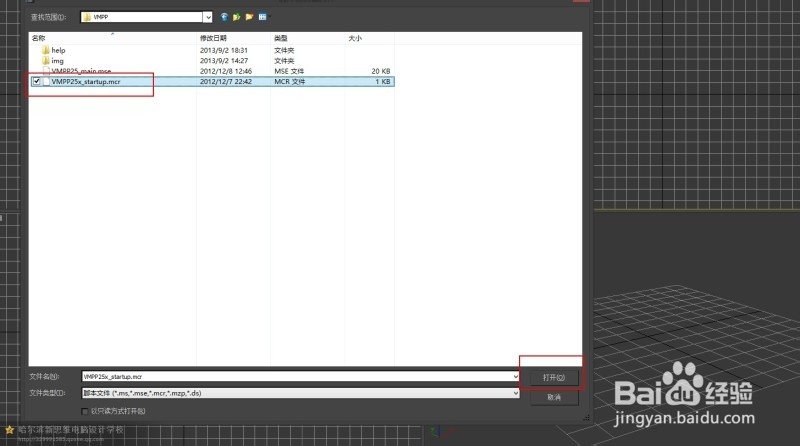800x446 pixels.
Task: Click the 1 KB size cell
Action: pos(383,82)
